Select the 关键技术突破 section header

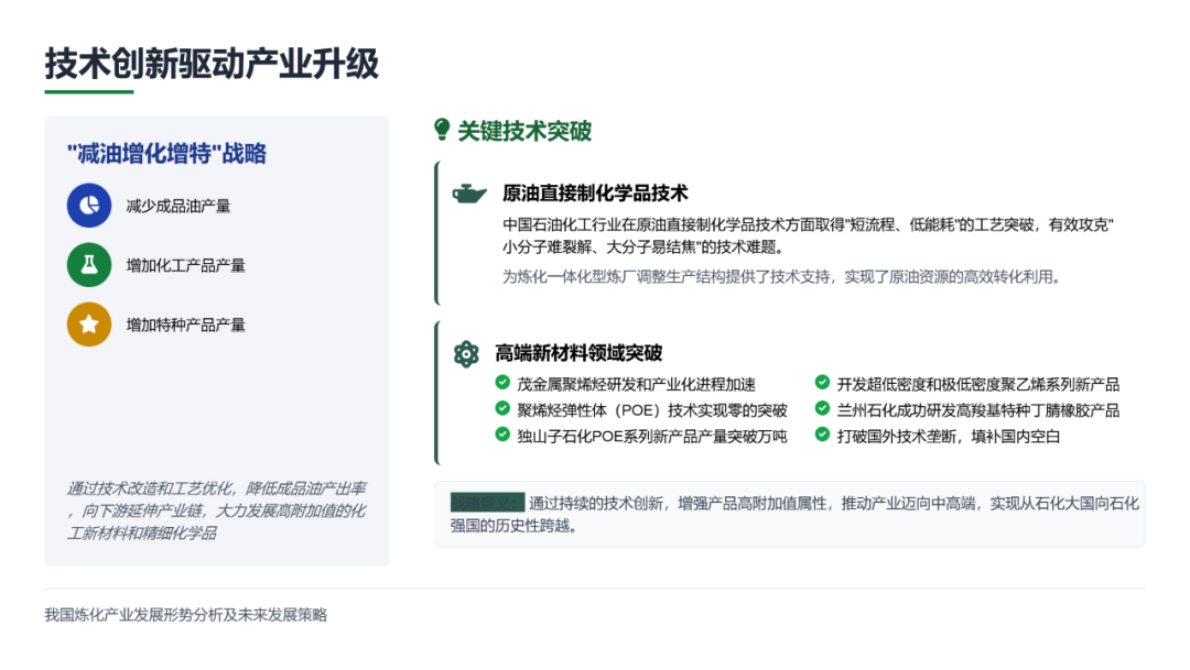click(x=524, y=128)
